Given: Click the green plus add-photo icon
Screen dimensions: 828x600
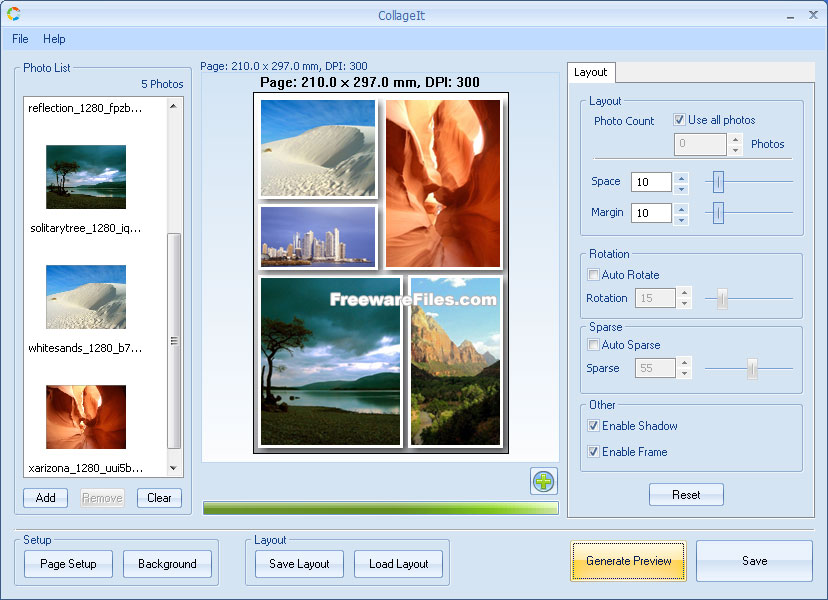Looking at the screenshot, I should point(543,481).
